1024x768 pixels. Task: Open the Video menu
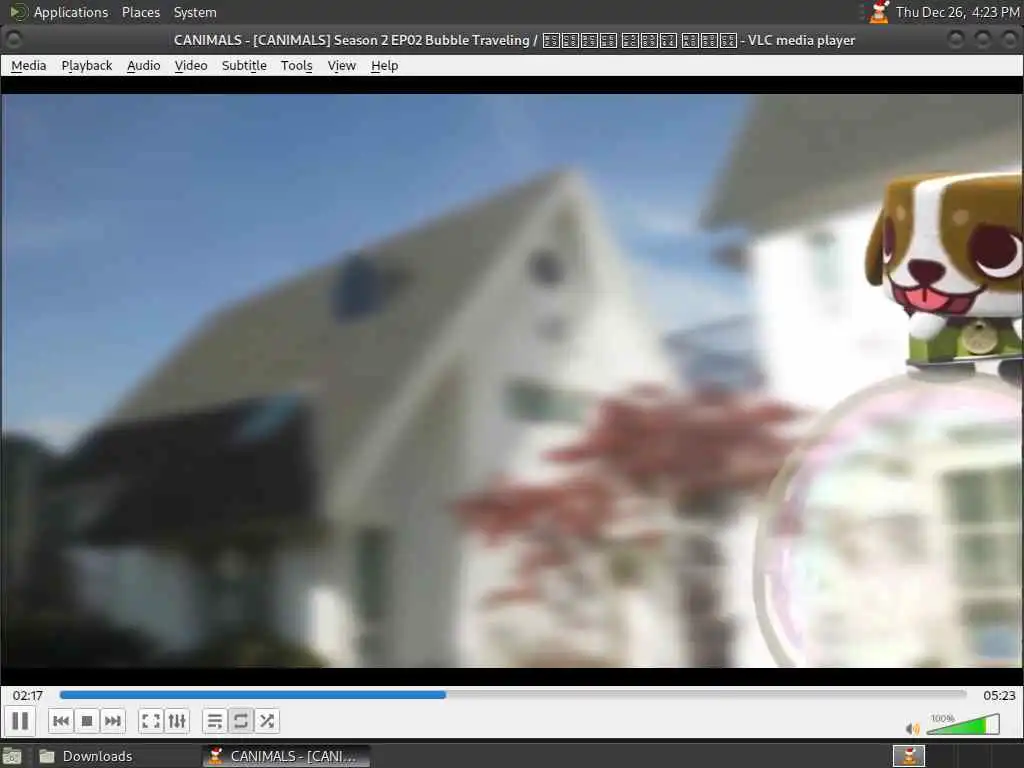pos(191,65)
